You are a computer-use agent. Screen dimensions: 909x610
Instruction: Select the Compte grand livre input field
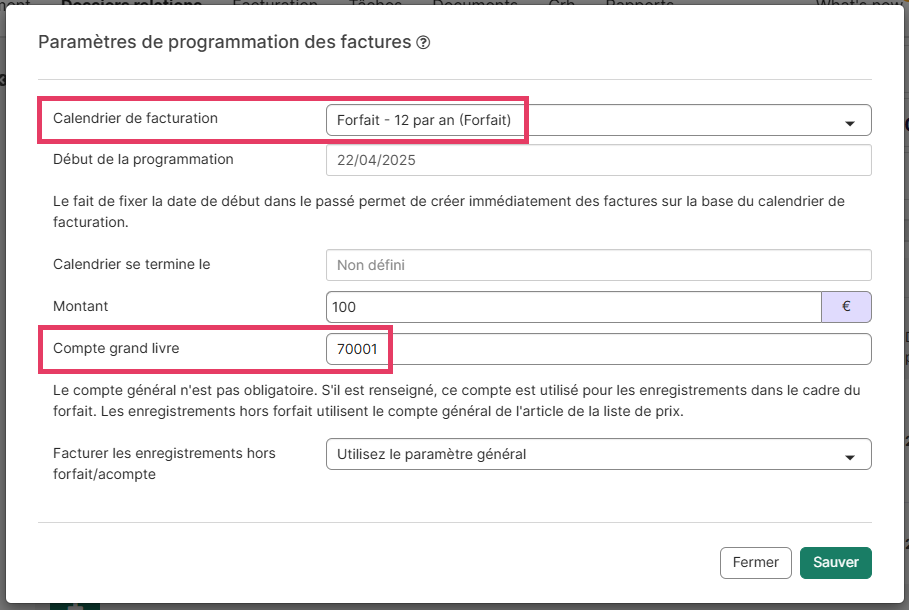pyautogui.click(x=598, y=349)
